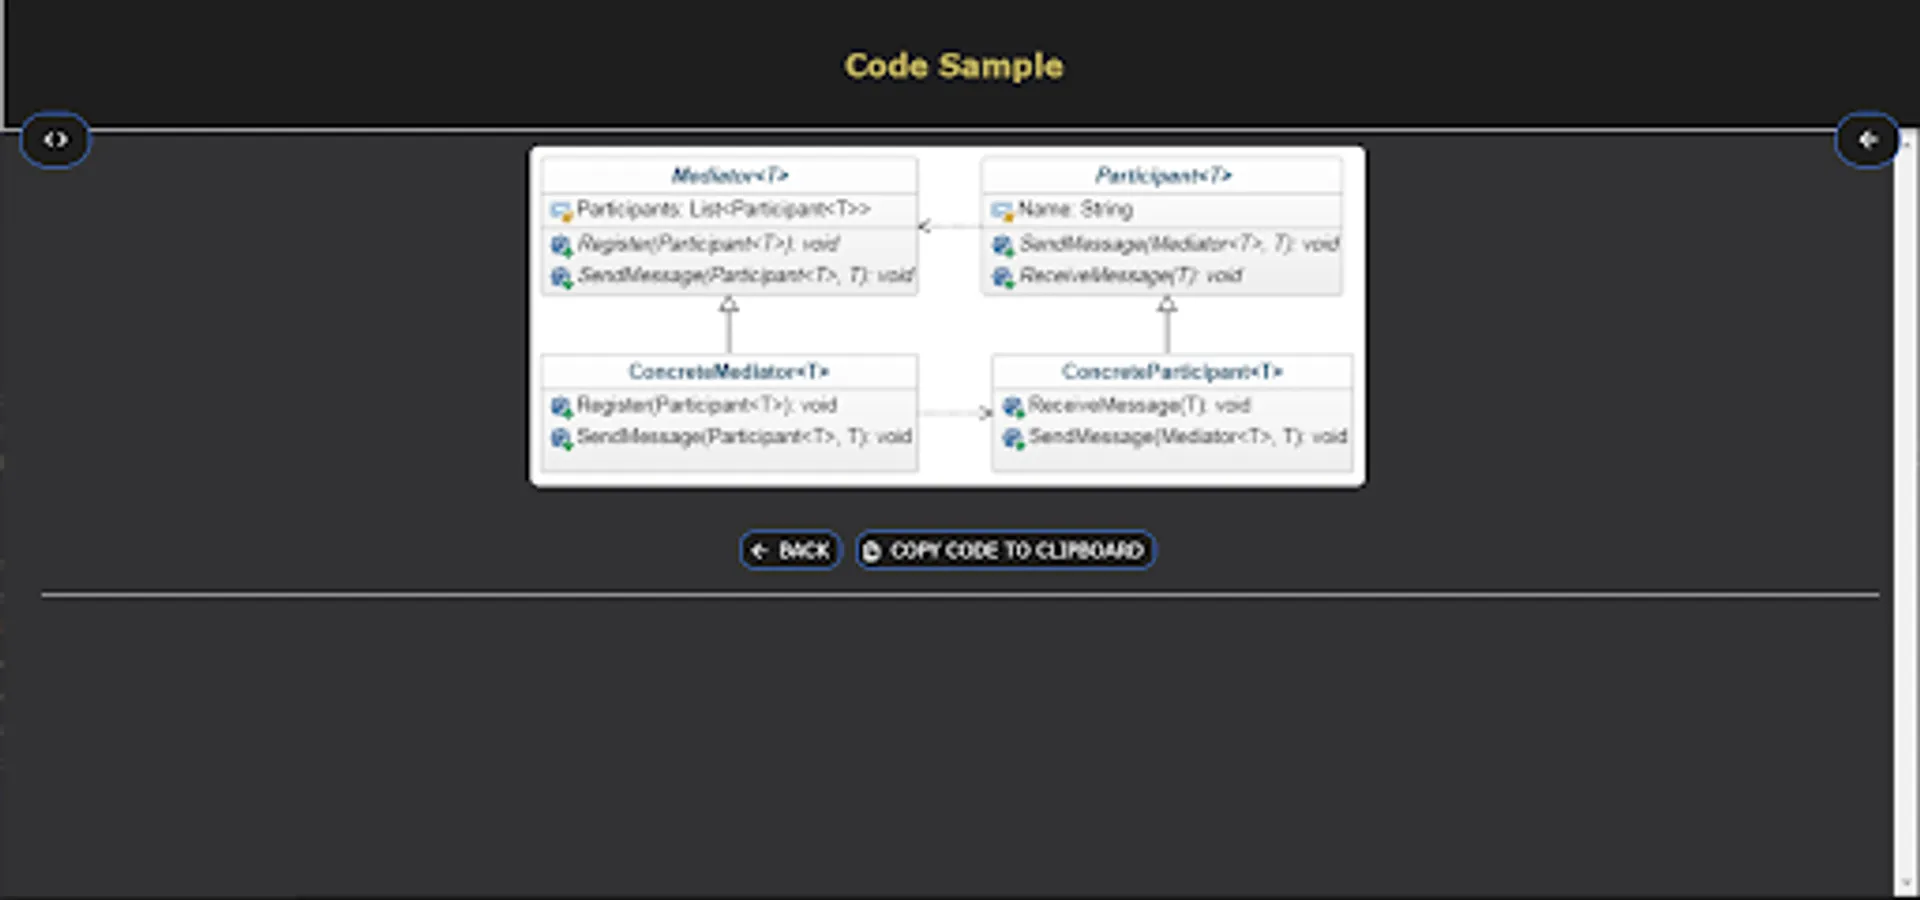The height and width of the screenshot is (900, 1920).
Task: Click the property icon beside Name: String
Action: coord(1002,210)
